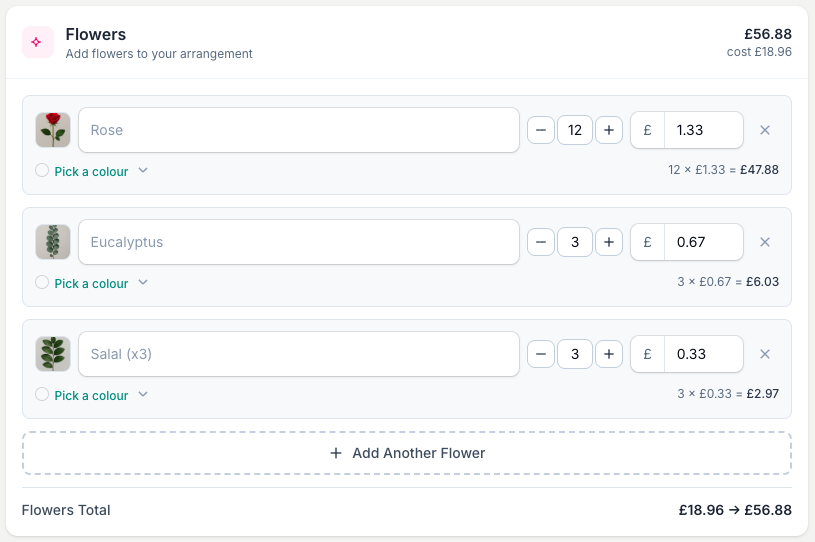Focus the Rose name input field

(299, 130)
